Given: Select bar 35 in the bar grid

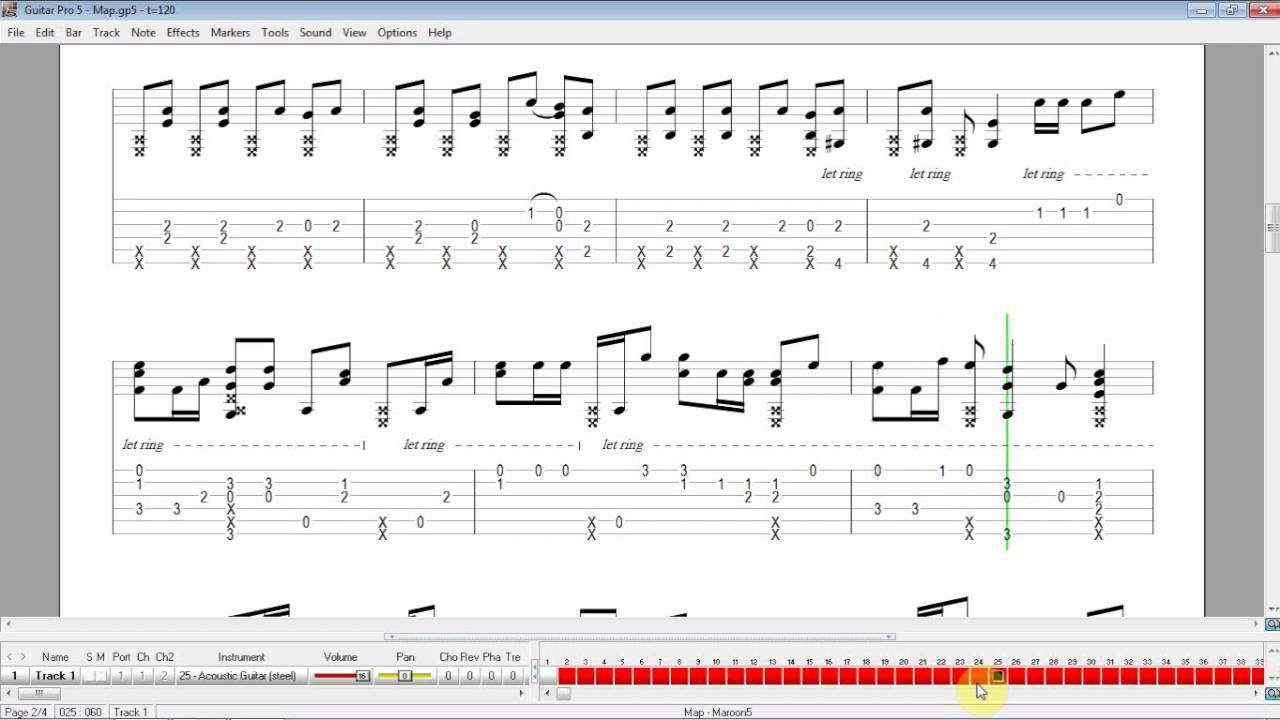Looking at the screenshot, I should 1185,676.
